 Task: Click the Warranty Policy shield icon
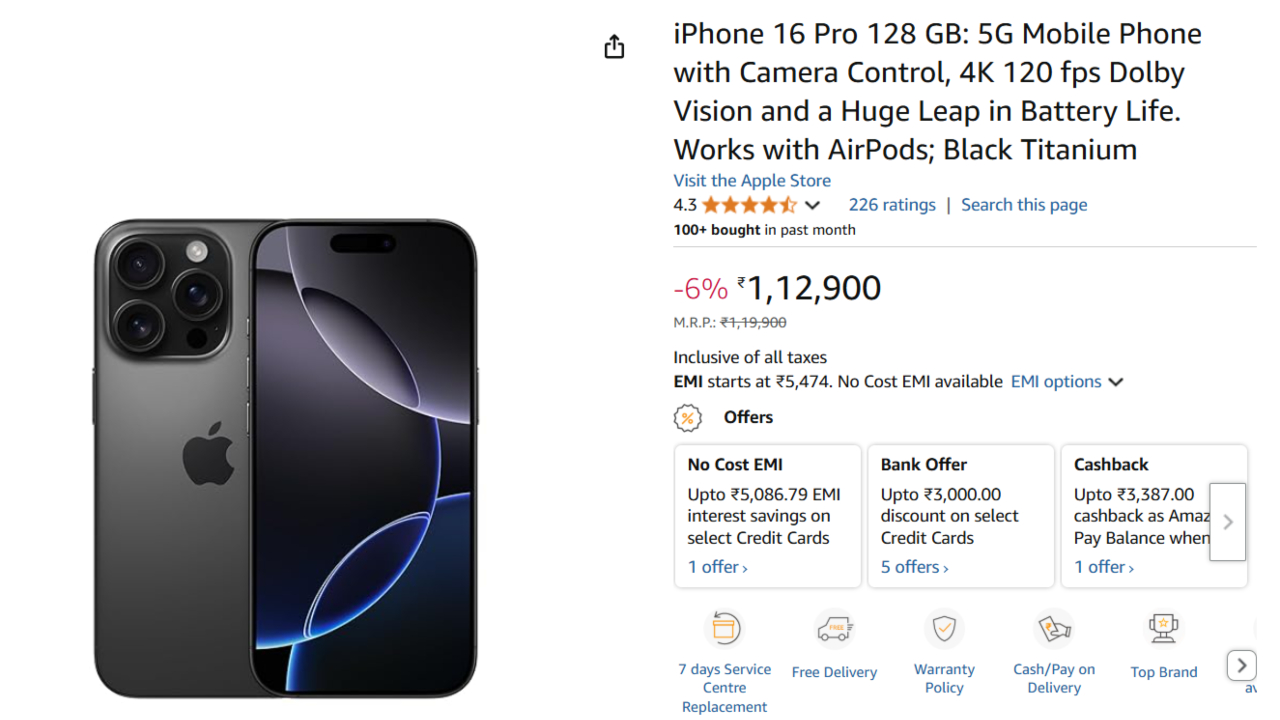944,629
